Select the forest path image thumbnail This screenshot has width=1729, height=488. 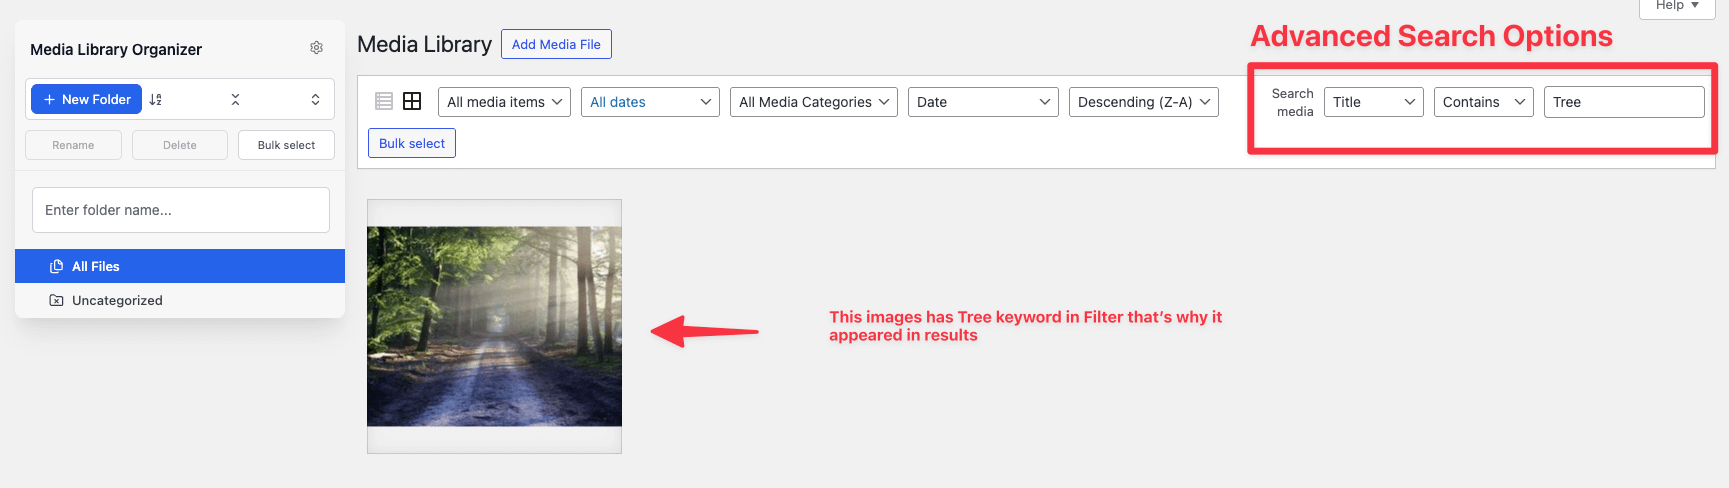pos(494,326)
